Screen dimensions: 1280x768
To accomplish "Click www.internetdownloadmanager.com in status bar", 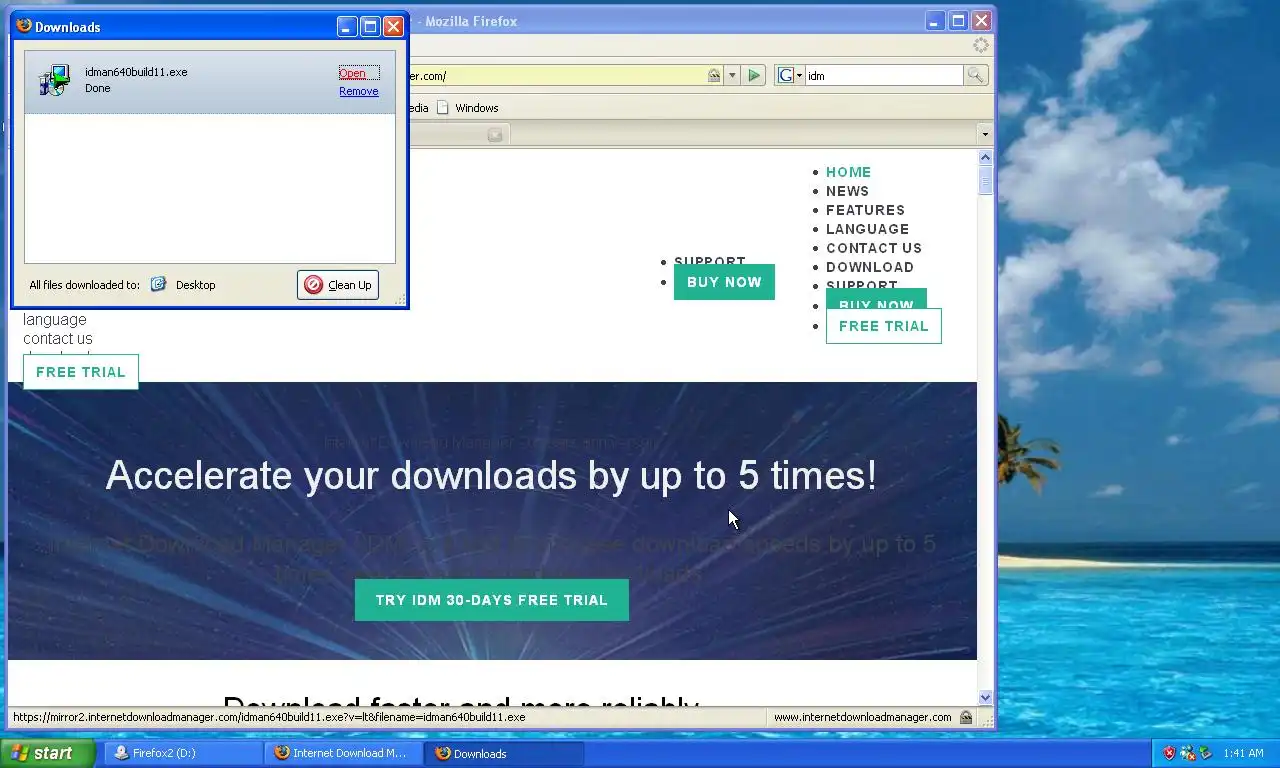I will click(862, 717).
